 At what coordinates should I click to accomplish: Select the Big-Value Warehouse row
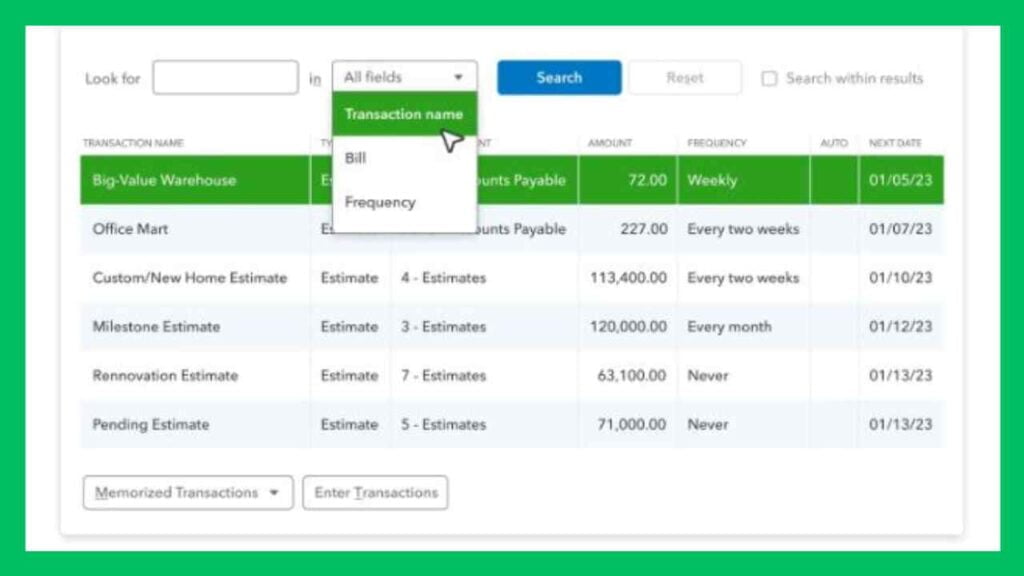[x=165, y=181]
